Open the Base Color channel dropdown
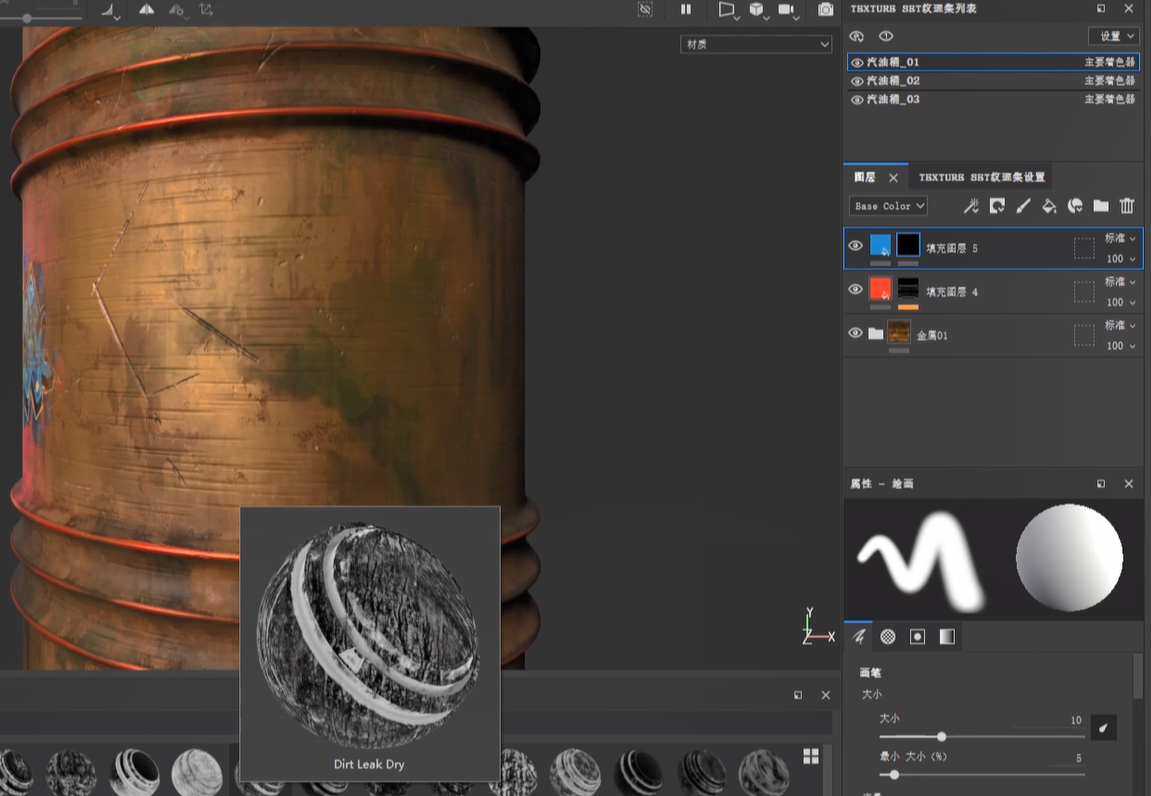This screenshot has height=796, width=1151. tap(888, 206)
